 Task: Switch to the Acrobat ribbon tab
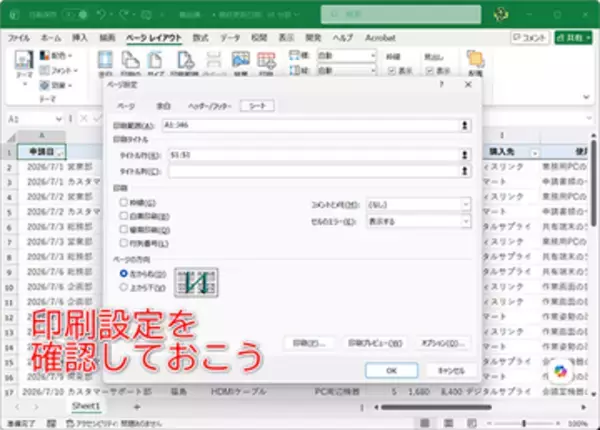[x=380, y=37]
